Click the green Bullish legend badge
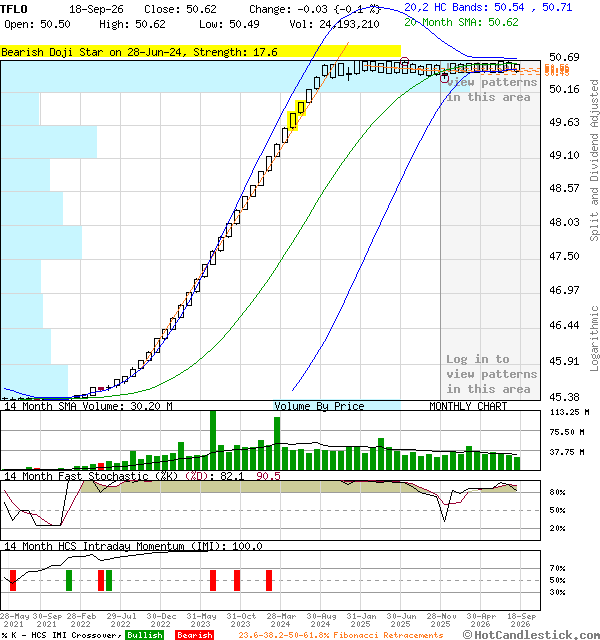Viewport: 600px width, 640px height. (x=144, y=635)
